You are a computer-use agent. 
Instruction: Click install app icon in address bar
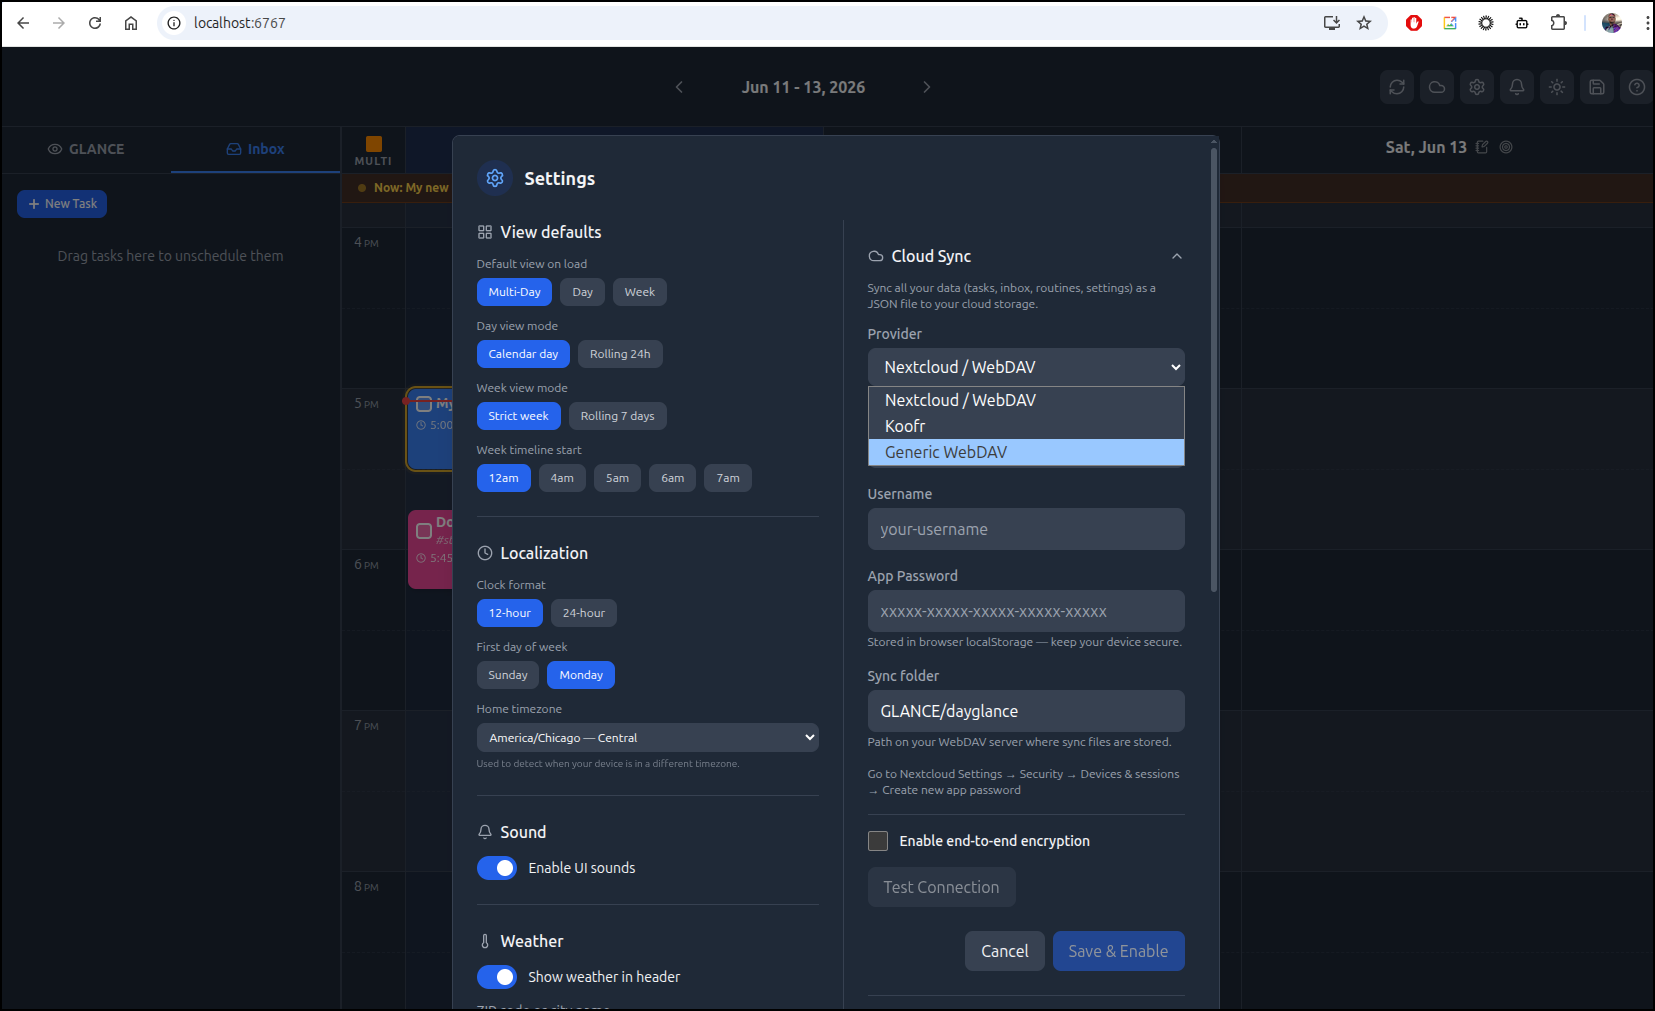pyautogui.click(x=1332, y=23)
